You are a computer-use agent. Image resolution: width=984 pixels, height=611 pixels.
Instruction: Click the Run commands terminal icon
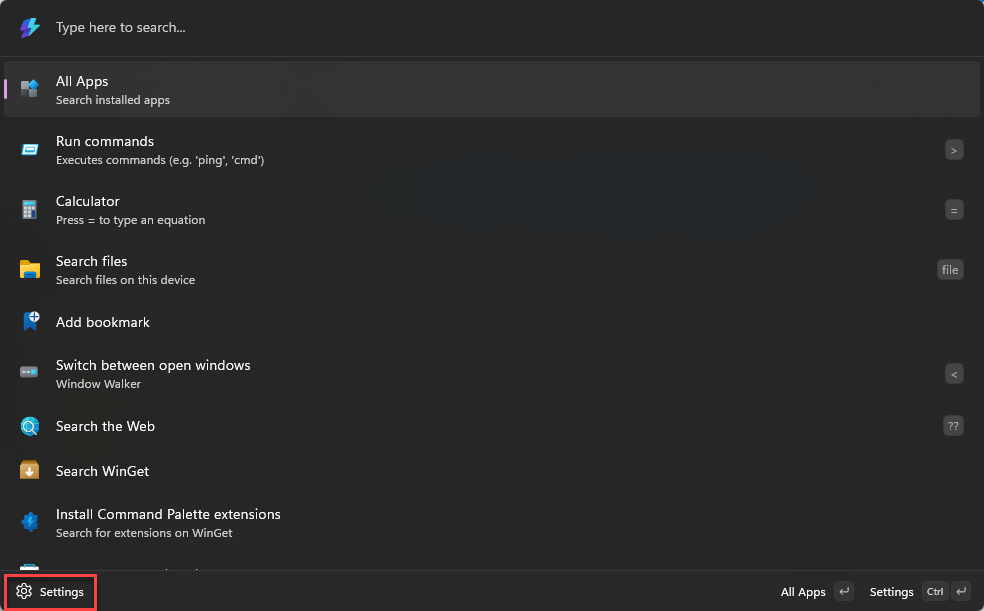(29, 149)
